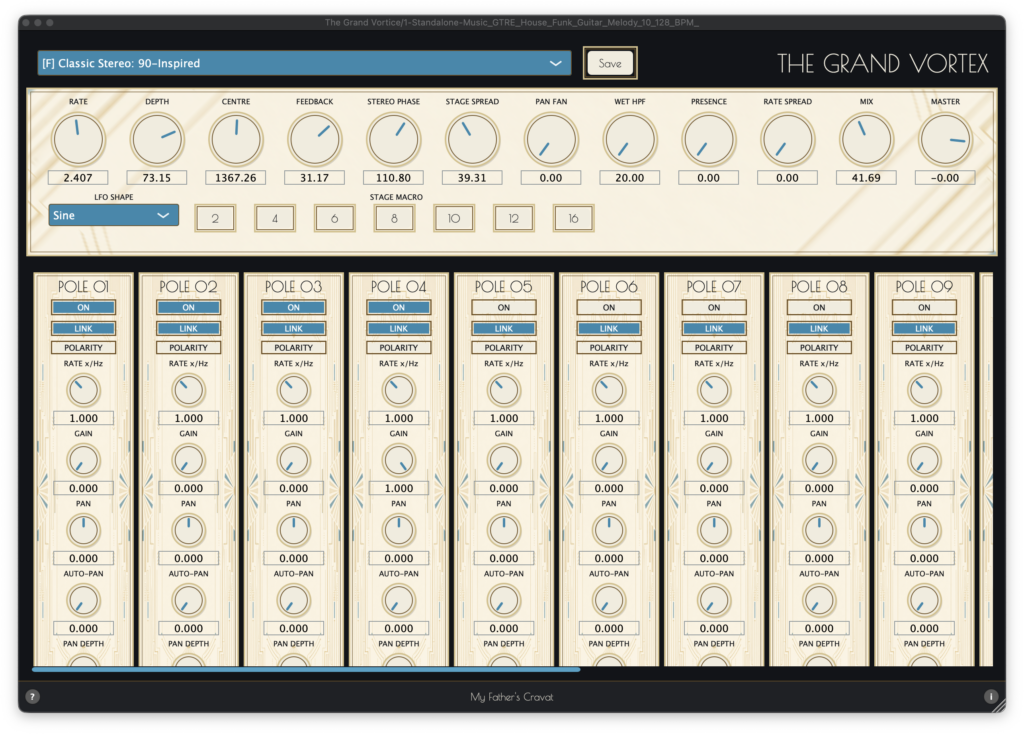Select stage macro 2
This screenshot has height=734, width=1024.
click(x=215, y=218)
